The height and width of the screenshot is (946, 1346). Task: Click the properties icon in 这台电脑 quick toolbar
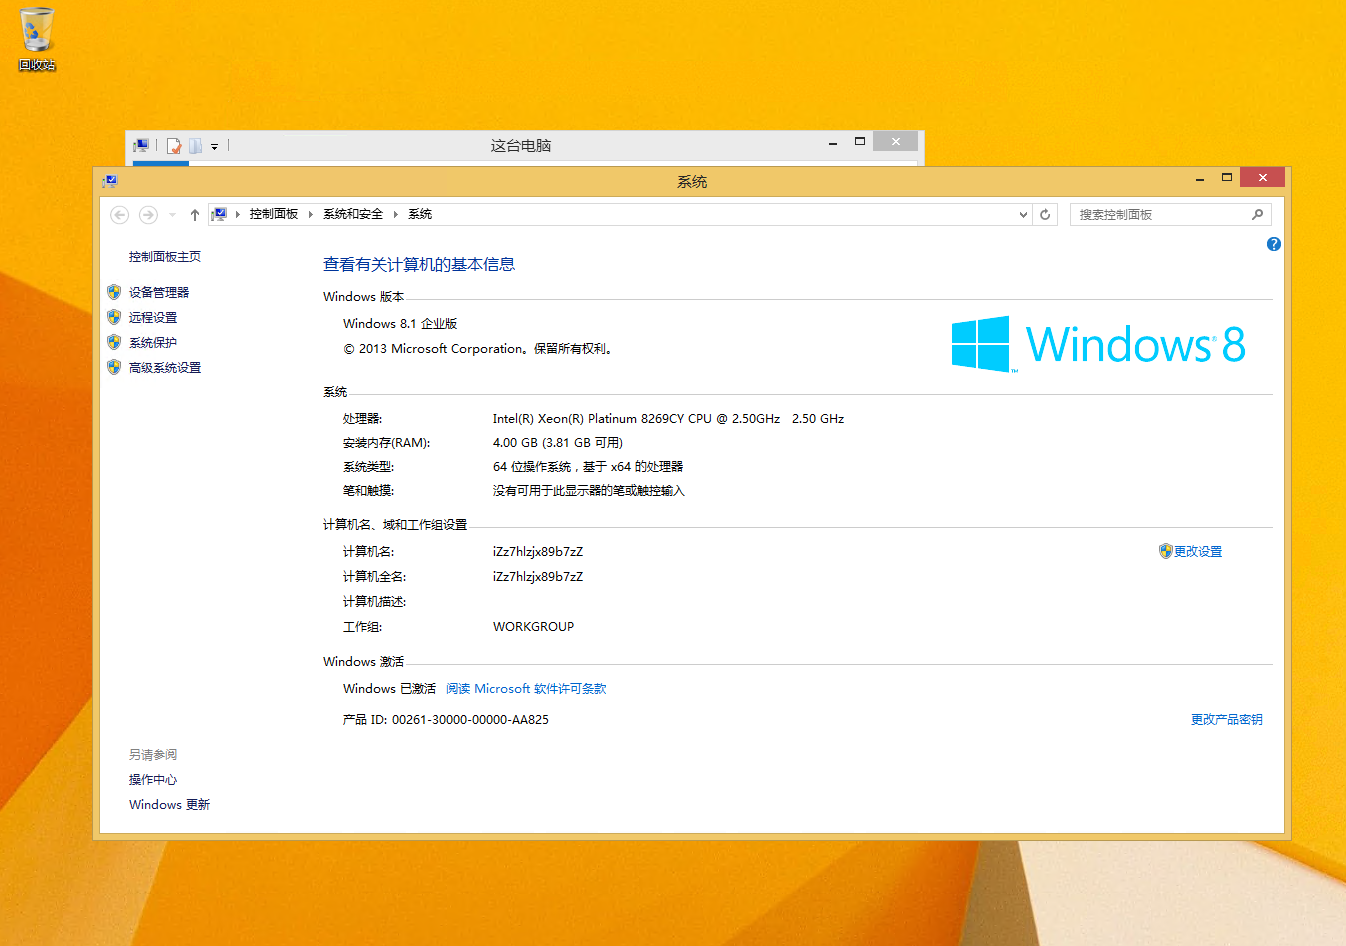pos(174,145)
